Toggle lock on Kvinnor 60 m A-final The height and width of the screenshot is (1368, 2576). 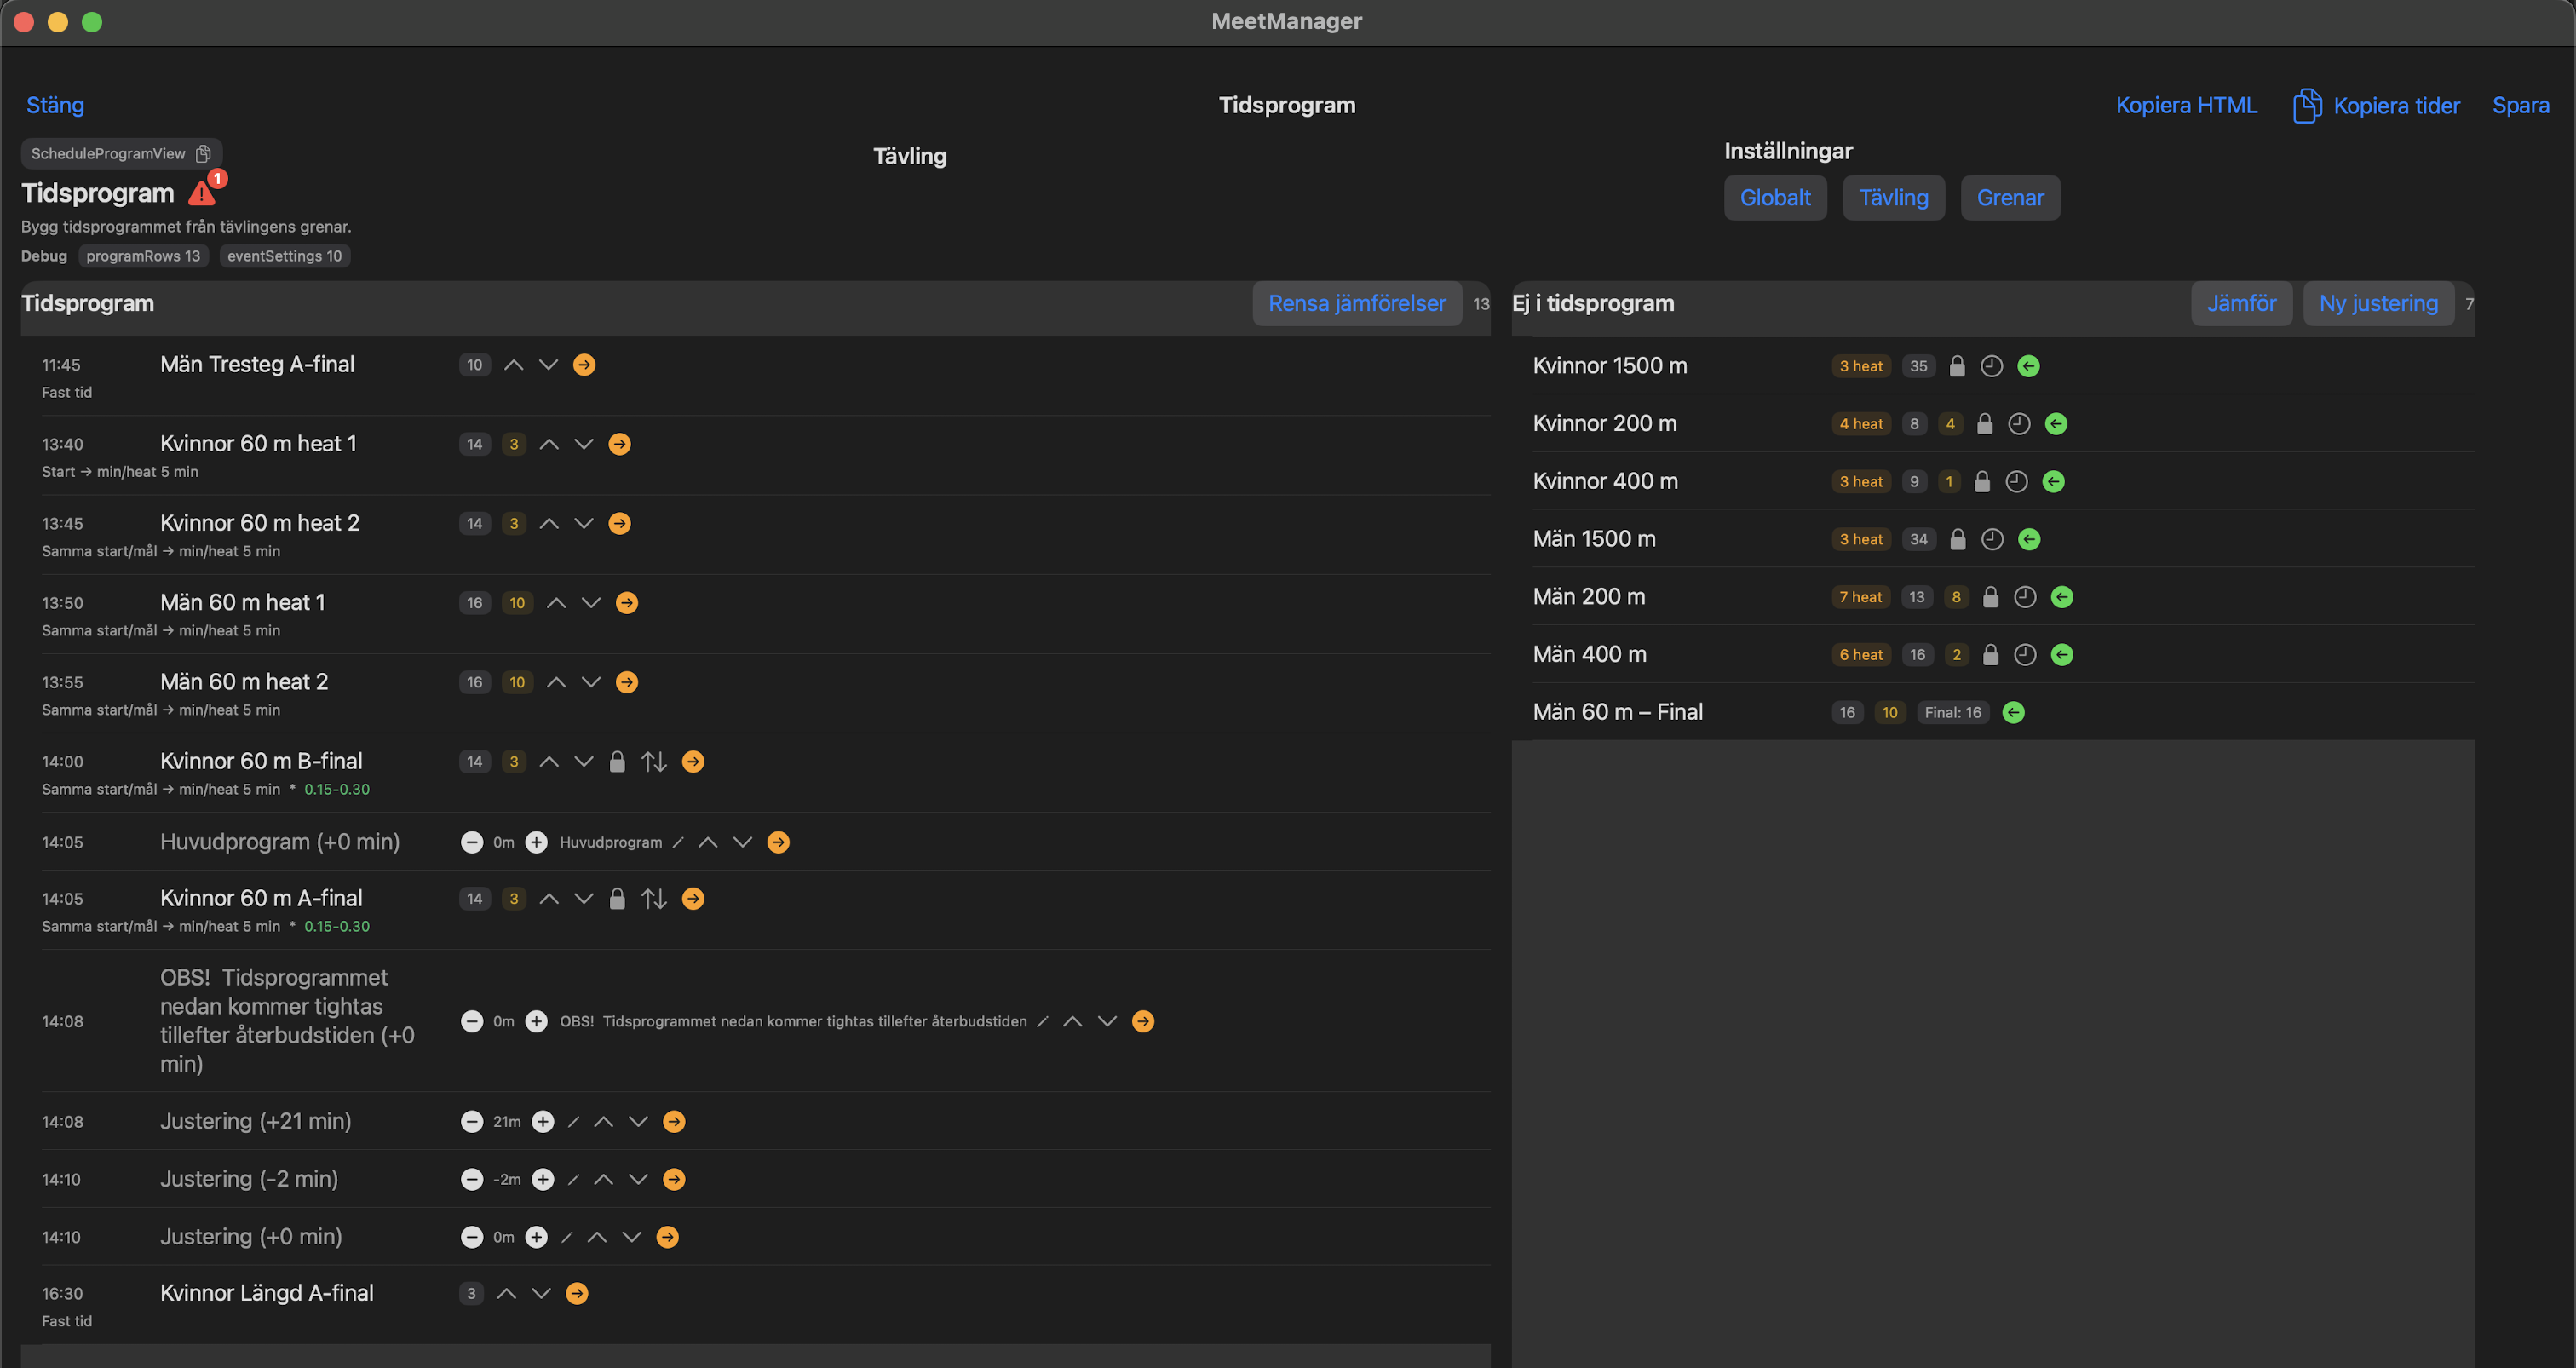(617, 899)
